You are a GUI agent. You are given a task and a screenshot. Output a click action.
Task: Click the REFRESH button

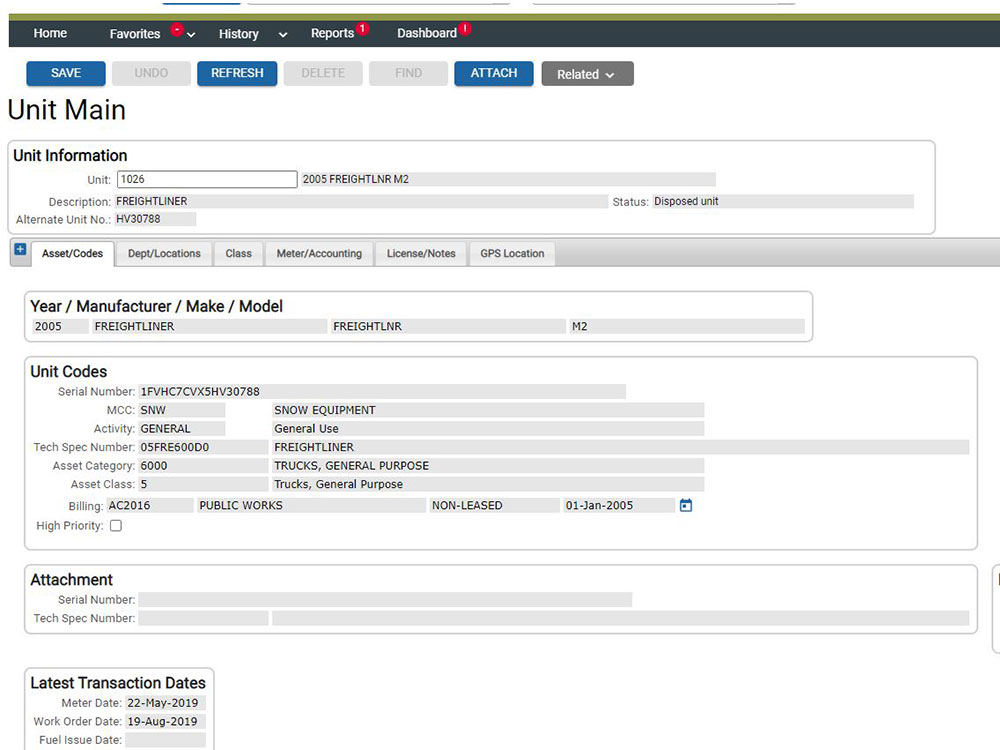coord(237,73)
